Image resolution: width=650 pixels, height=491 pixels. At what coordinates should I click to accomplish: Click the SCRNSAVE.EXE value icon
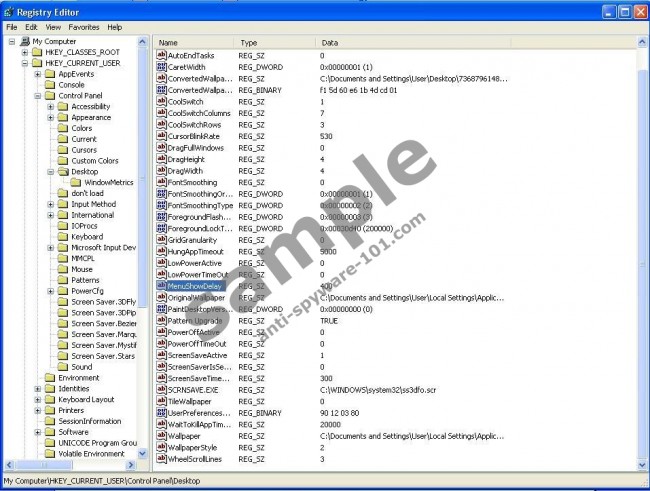(160, 390)
